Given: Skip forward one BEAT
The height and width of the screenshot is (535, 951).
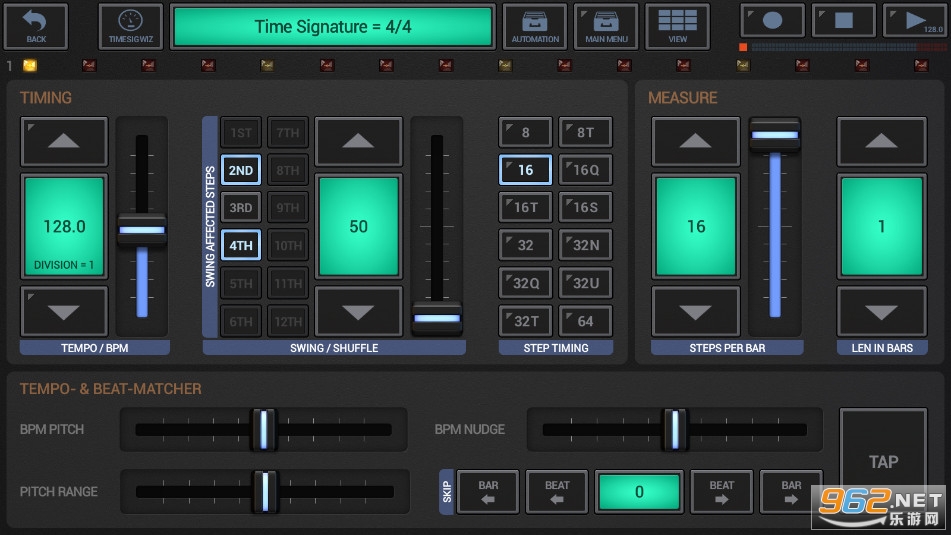Looking at the screenshot, I should [x=721, y=491].
